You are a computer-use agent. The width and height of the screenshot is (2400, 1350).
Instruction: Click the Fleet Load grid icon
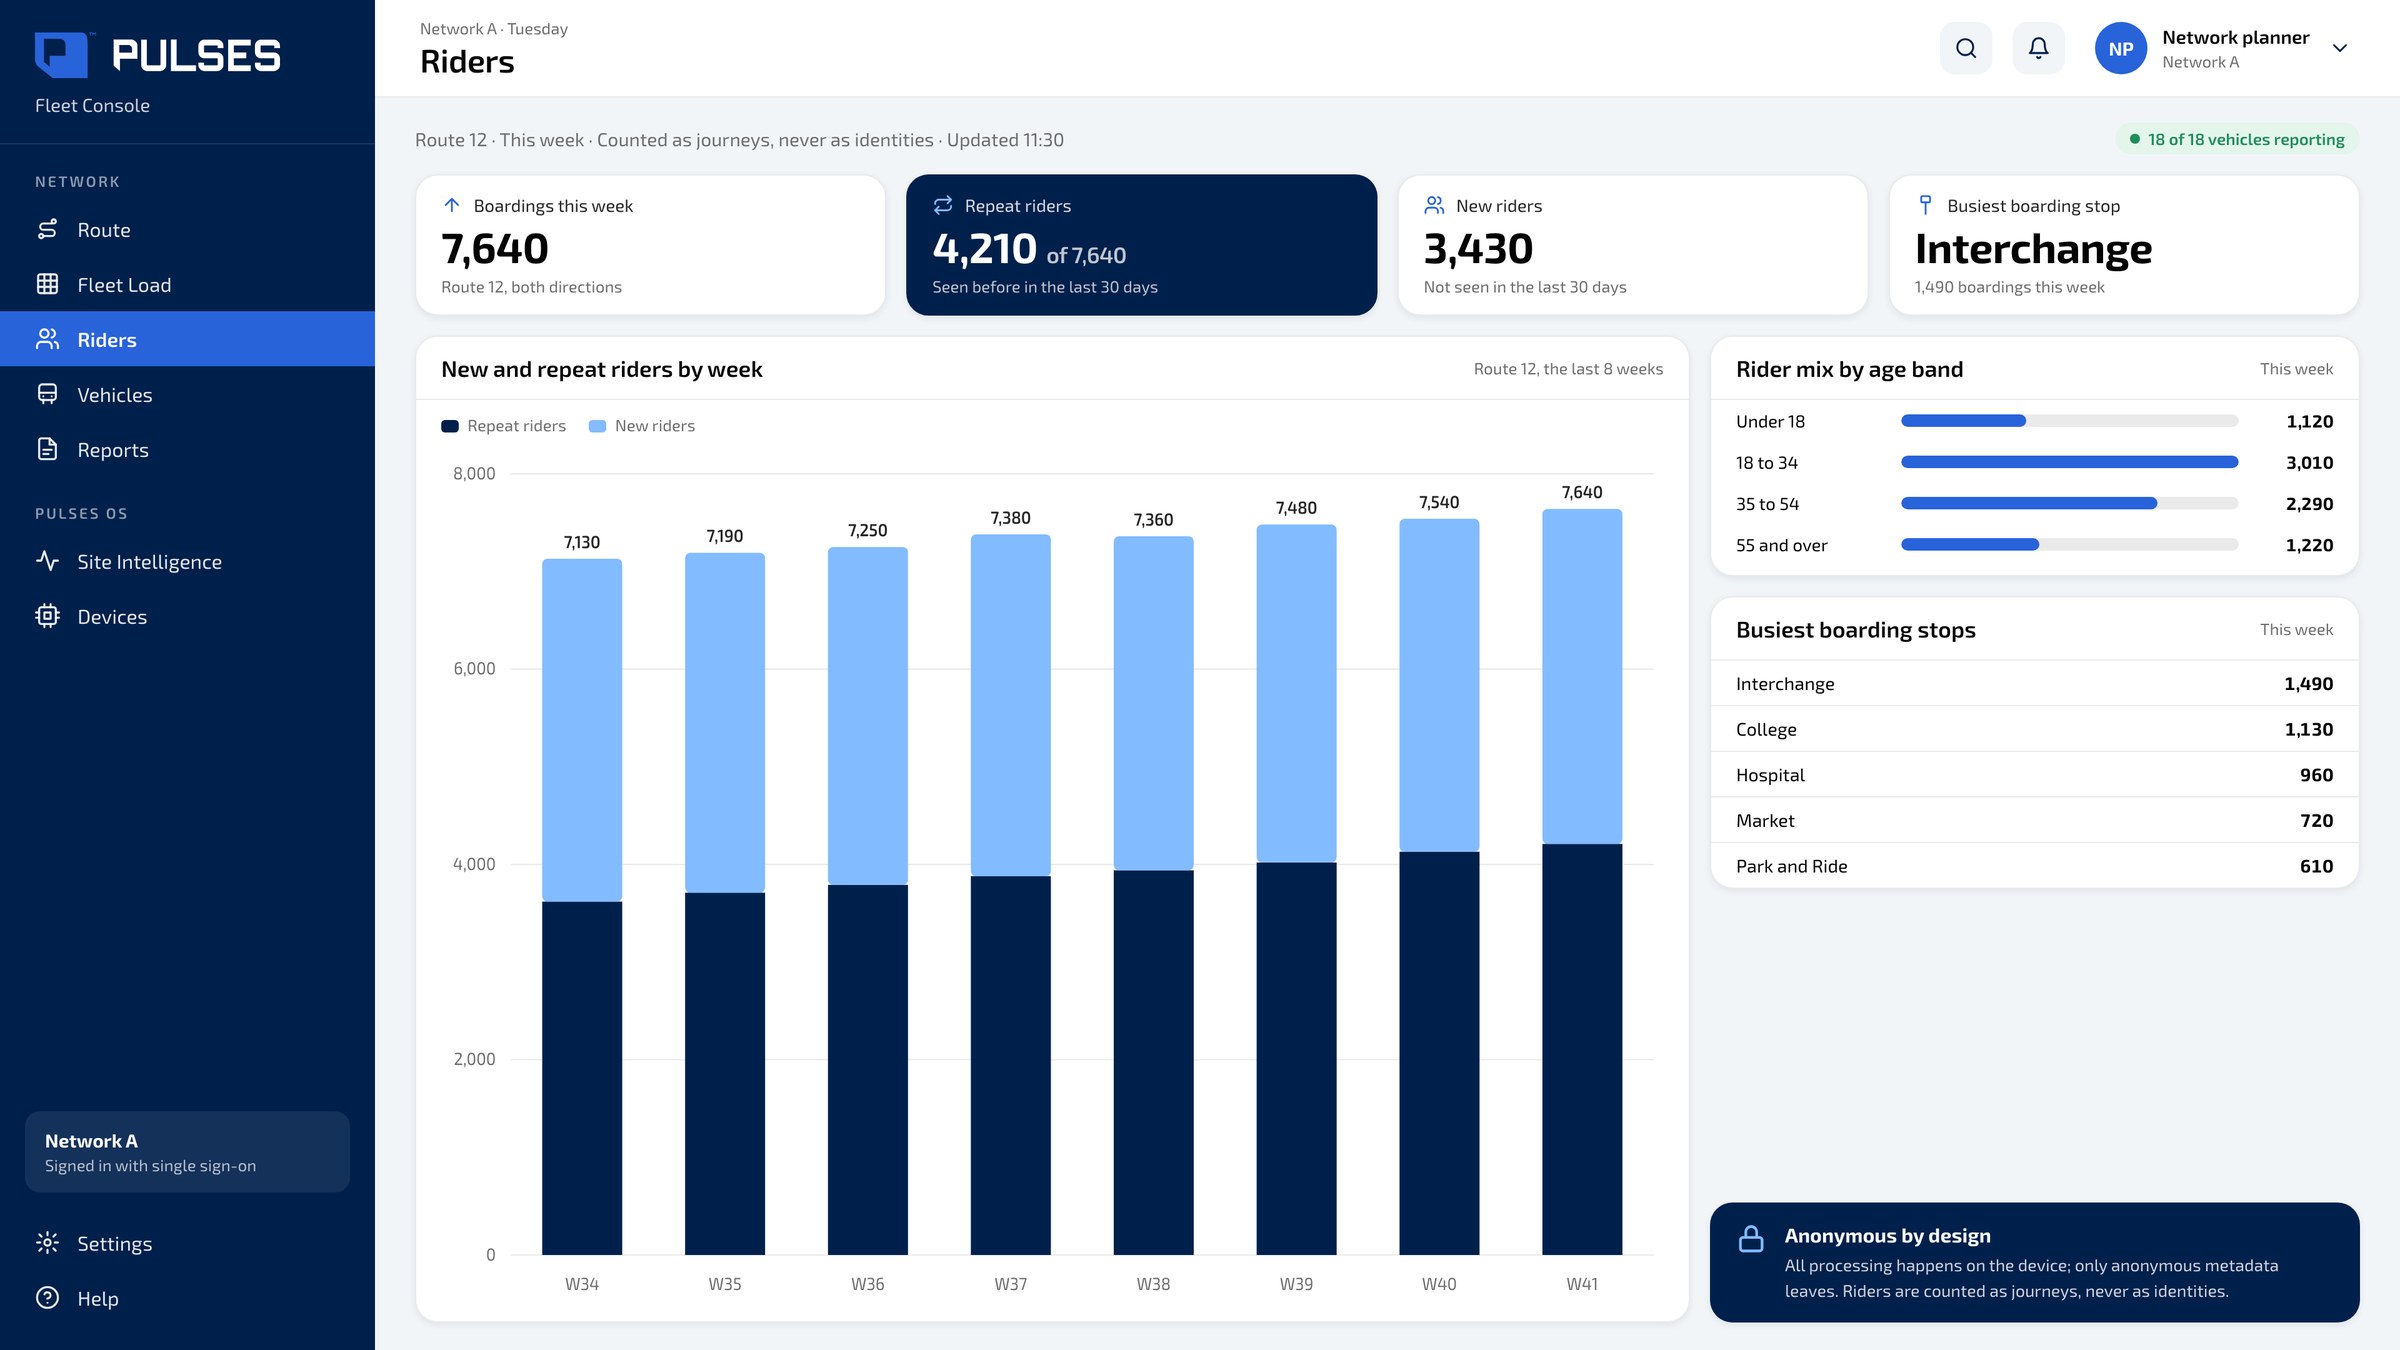pyautogui.click(x=47, y=285)
